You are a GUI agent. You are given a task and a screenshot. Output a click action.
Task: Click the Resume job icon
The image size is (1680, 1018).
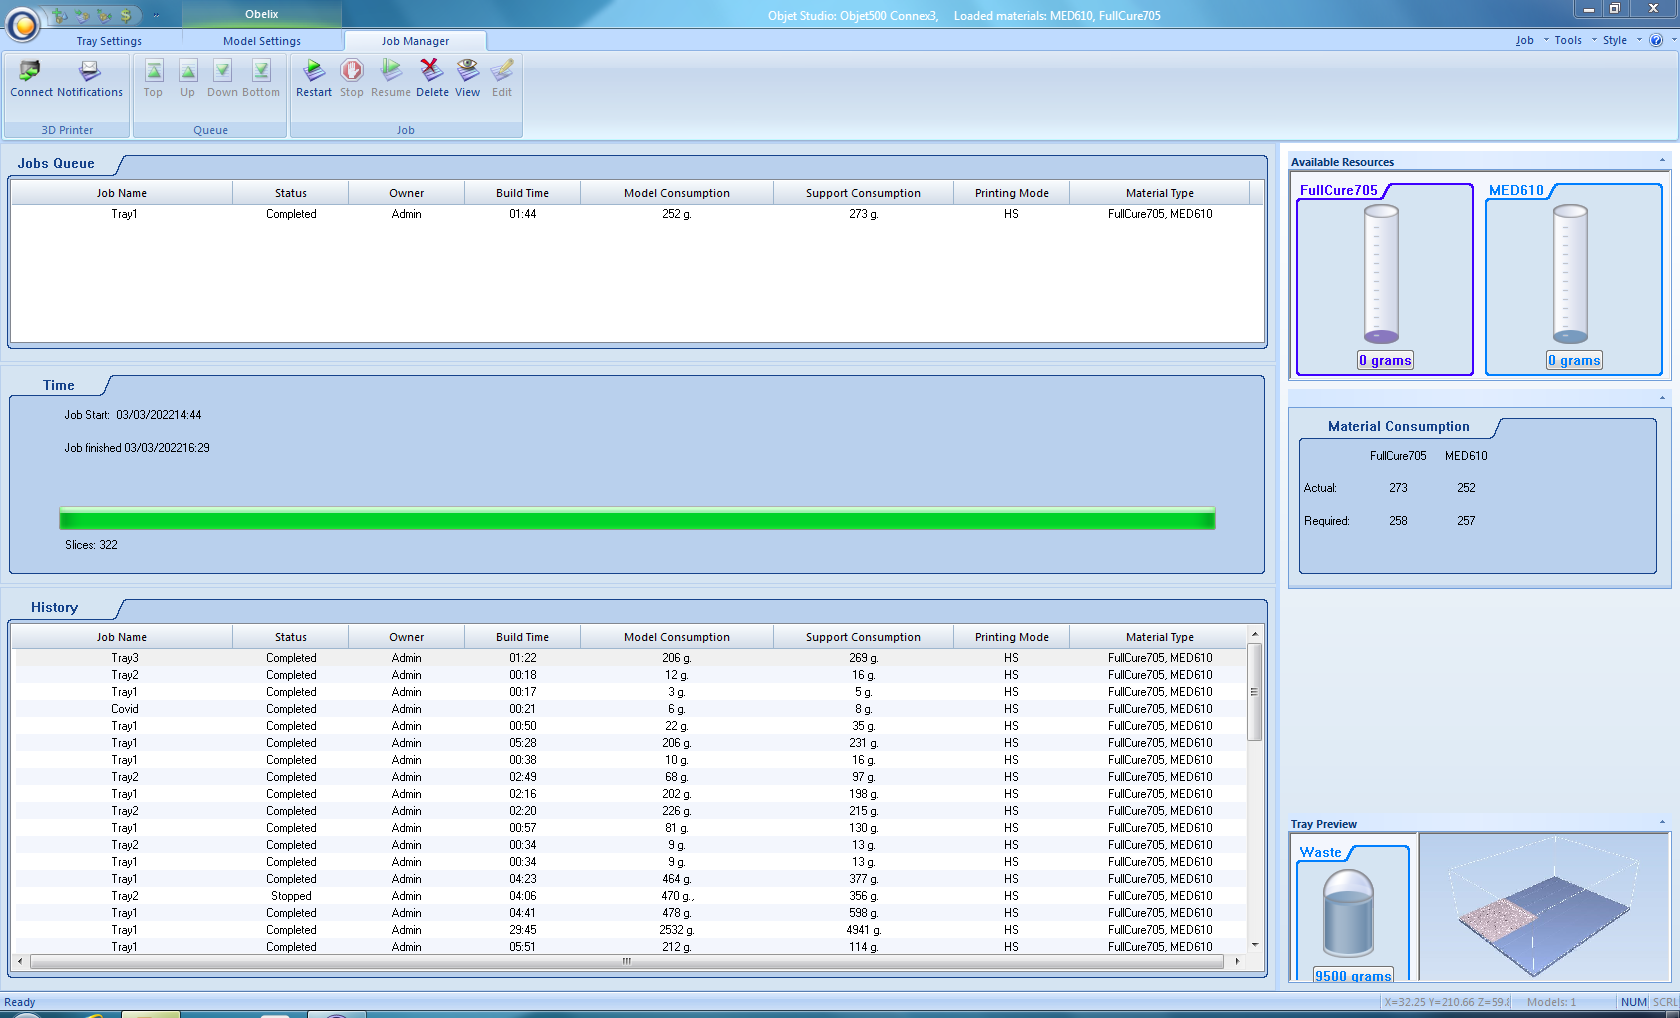point(391,78)
